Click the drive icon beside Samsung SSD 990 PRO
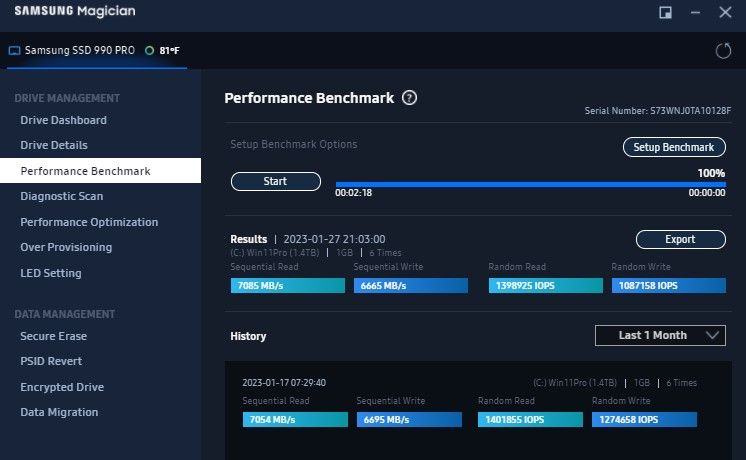The image size is (746, 460). (14, 50)
